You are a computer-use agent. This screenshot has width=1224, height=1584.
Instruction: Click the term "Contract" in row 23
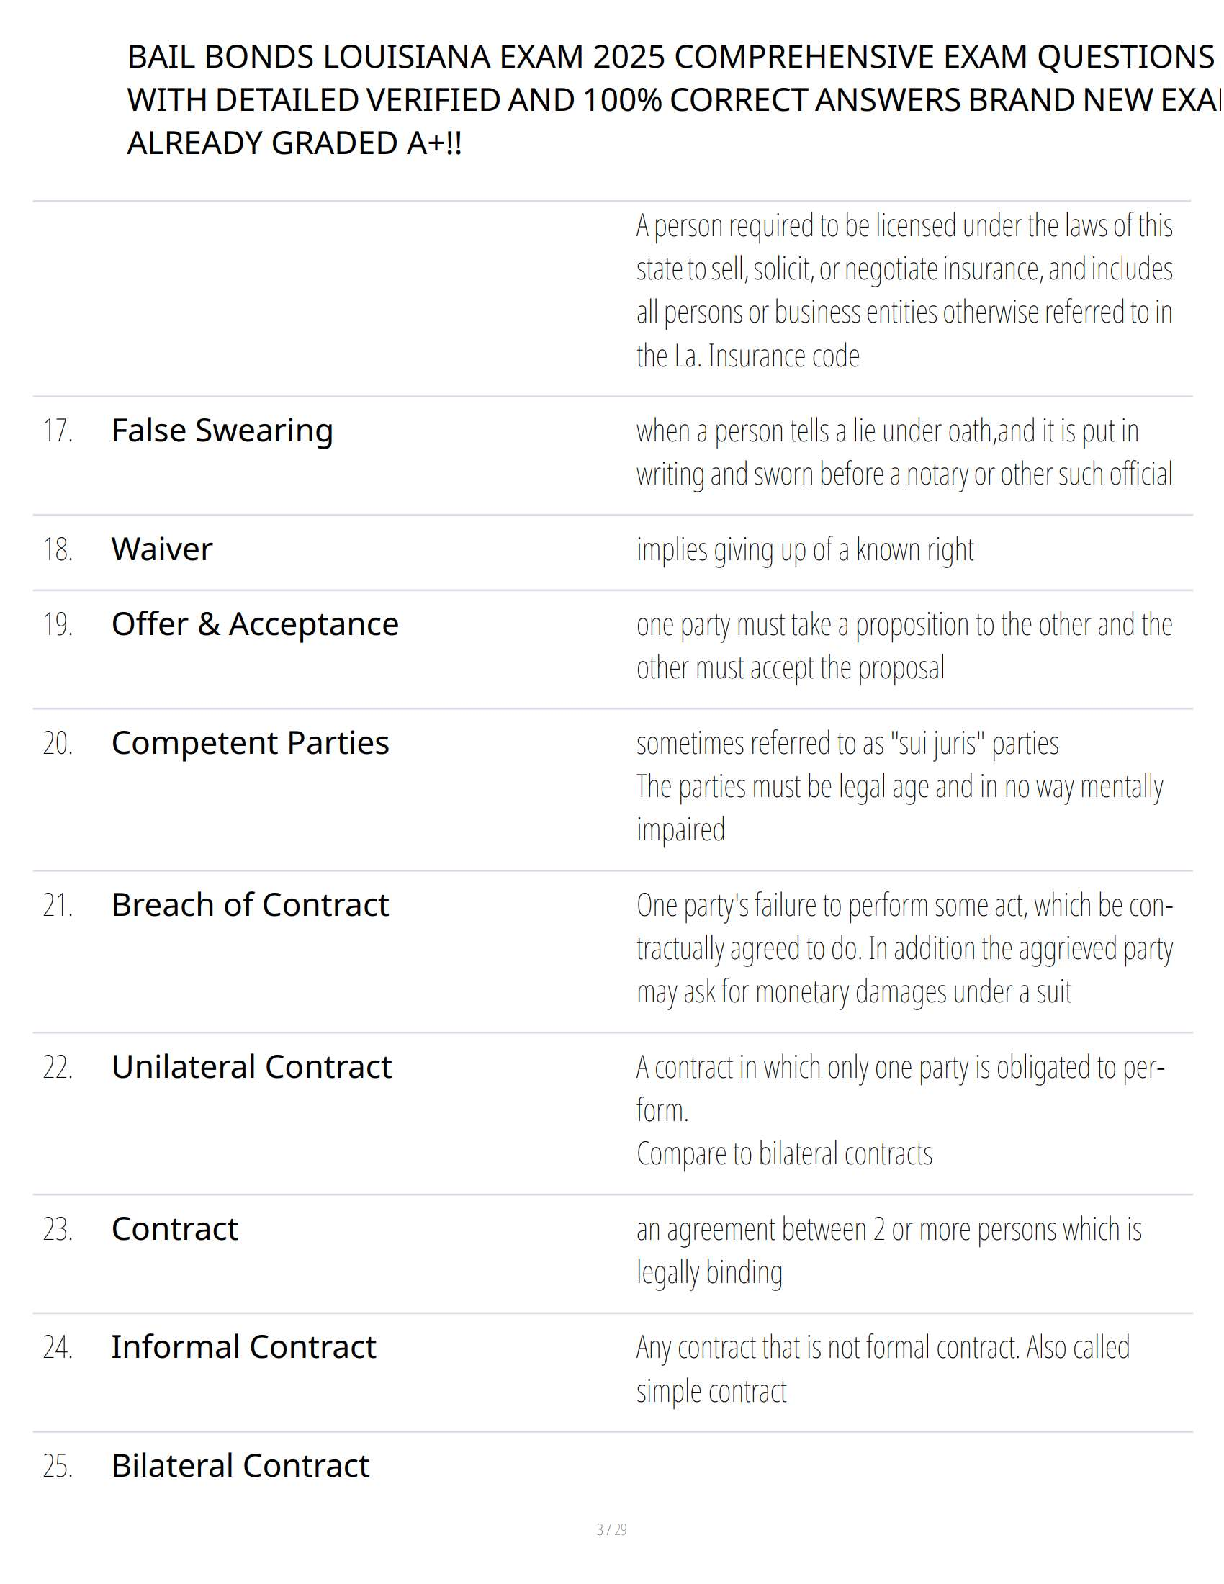[175, 1229]
